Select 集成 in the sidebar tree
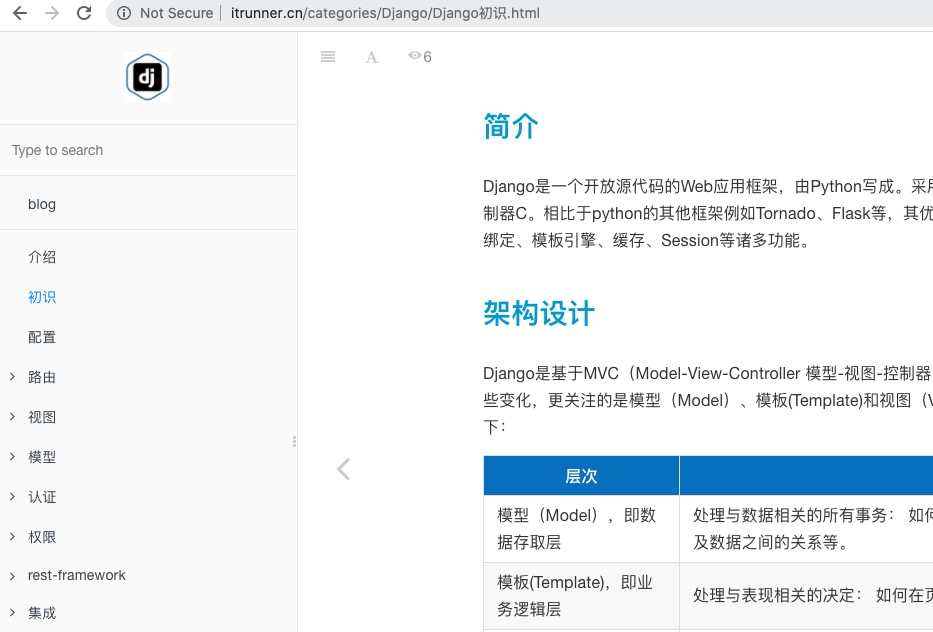 click(x=42, y=613)
